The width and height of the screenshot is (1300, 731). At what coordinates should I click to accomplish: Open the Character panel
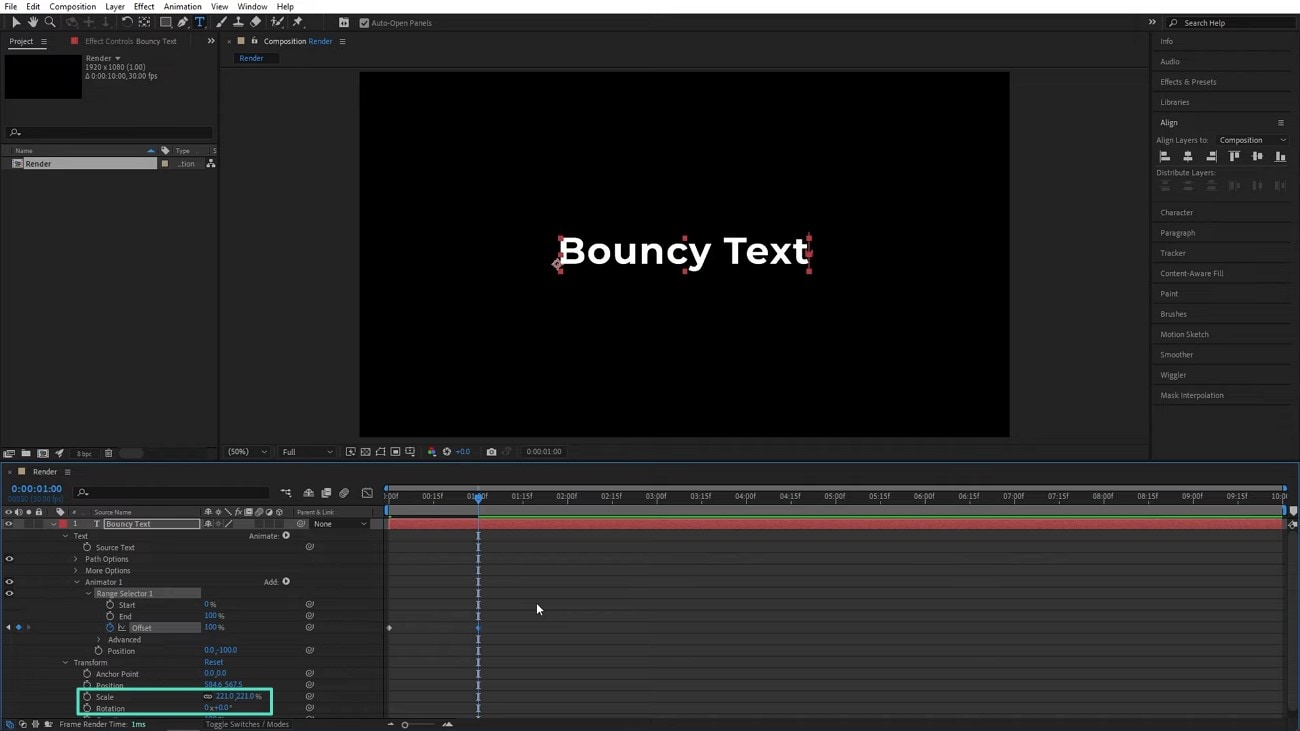tap(1176, 213)
